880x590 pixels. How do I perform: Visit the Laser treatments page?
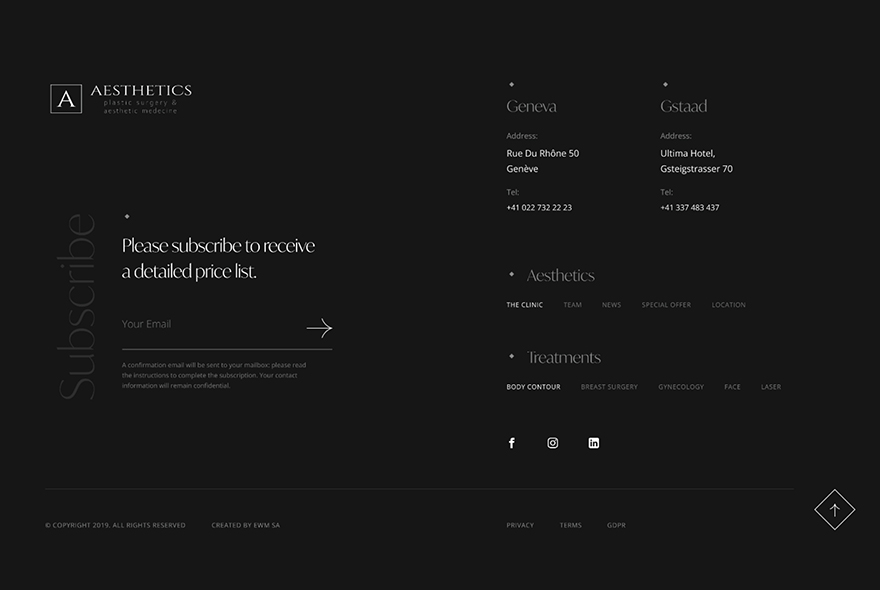[771, 387]
